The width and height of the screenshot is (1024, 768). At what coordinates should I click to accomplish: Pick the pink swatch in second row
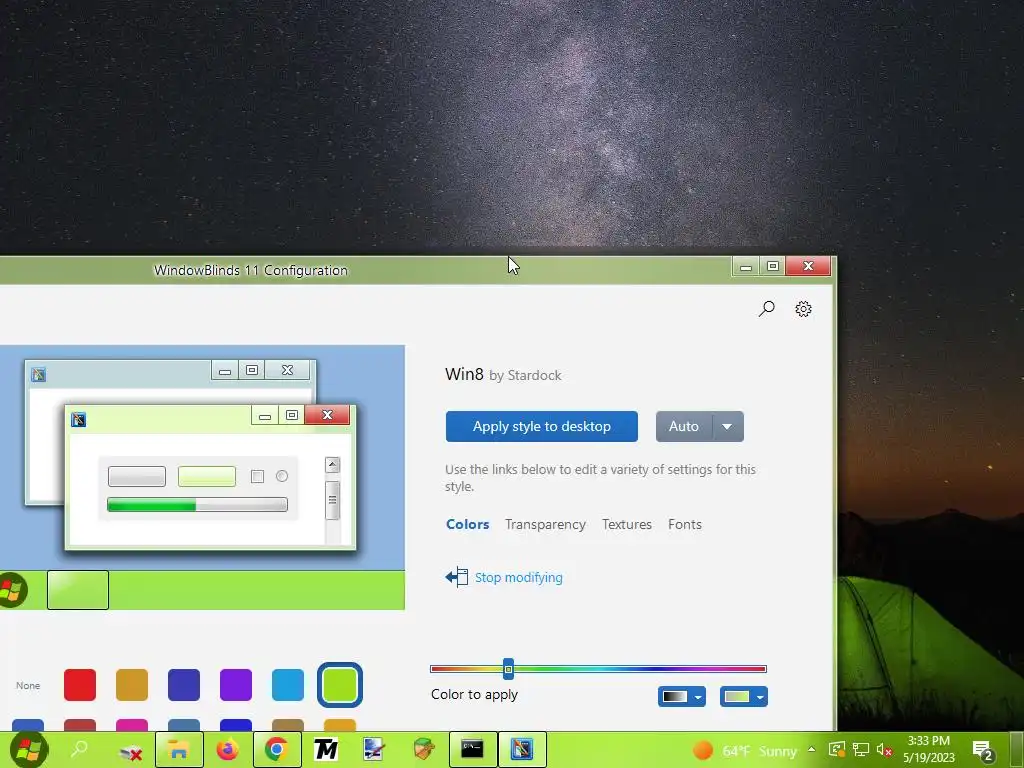tap(132, 725)
